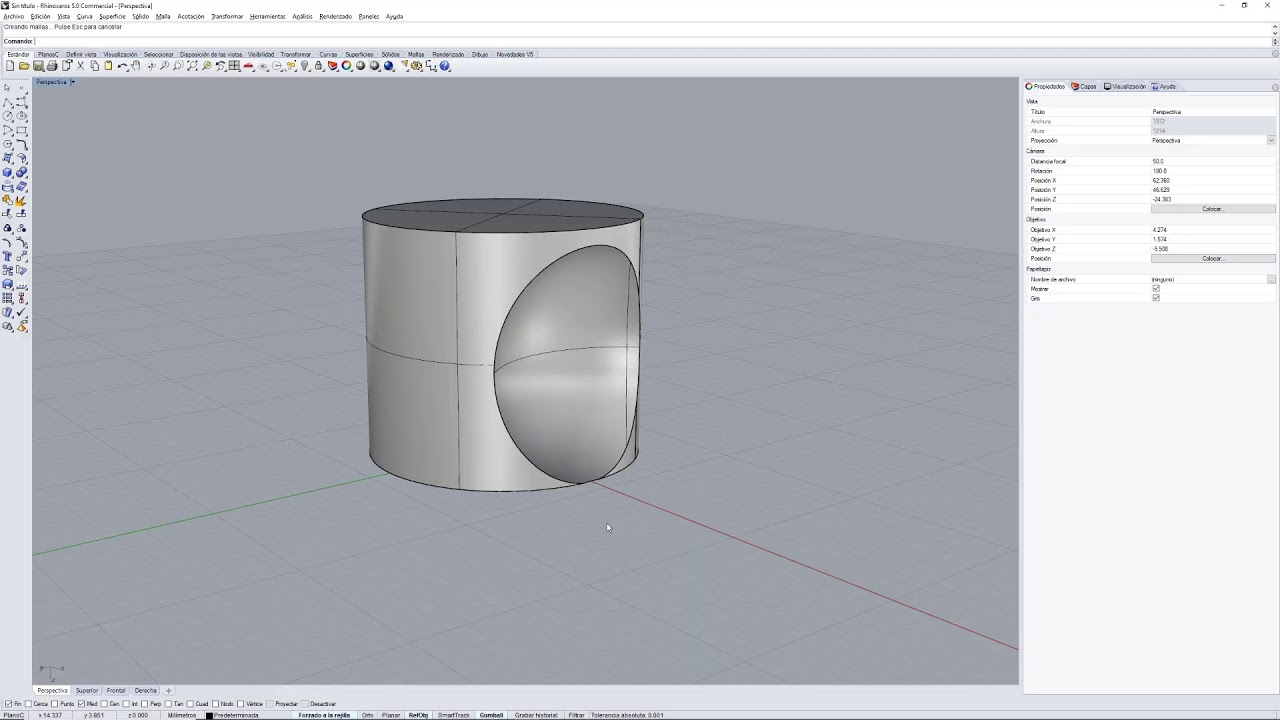Click the lightbulb Hide objects icon
The image size is (1280, 720).
[305, 66]
